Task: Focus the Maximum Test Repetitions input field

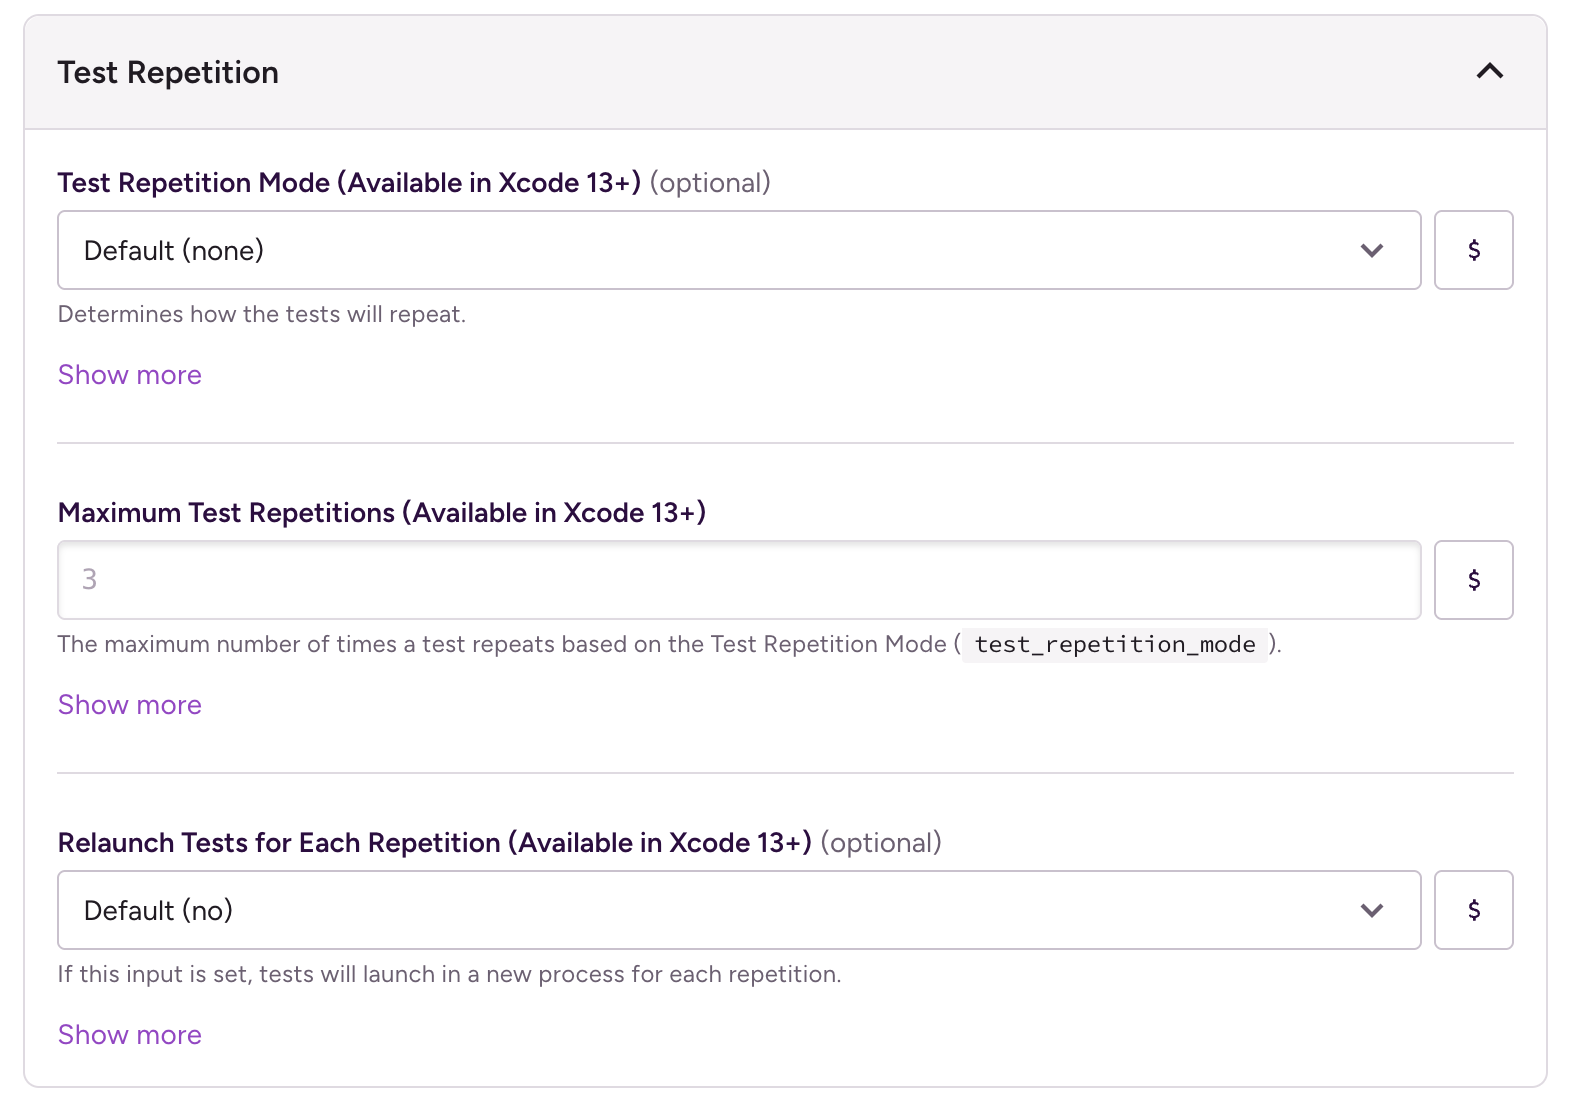Action: [738, 580]
